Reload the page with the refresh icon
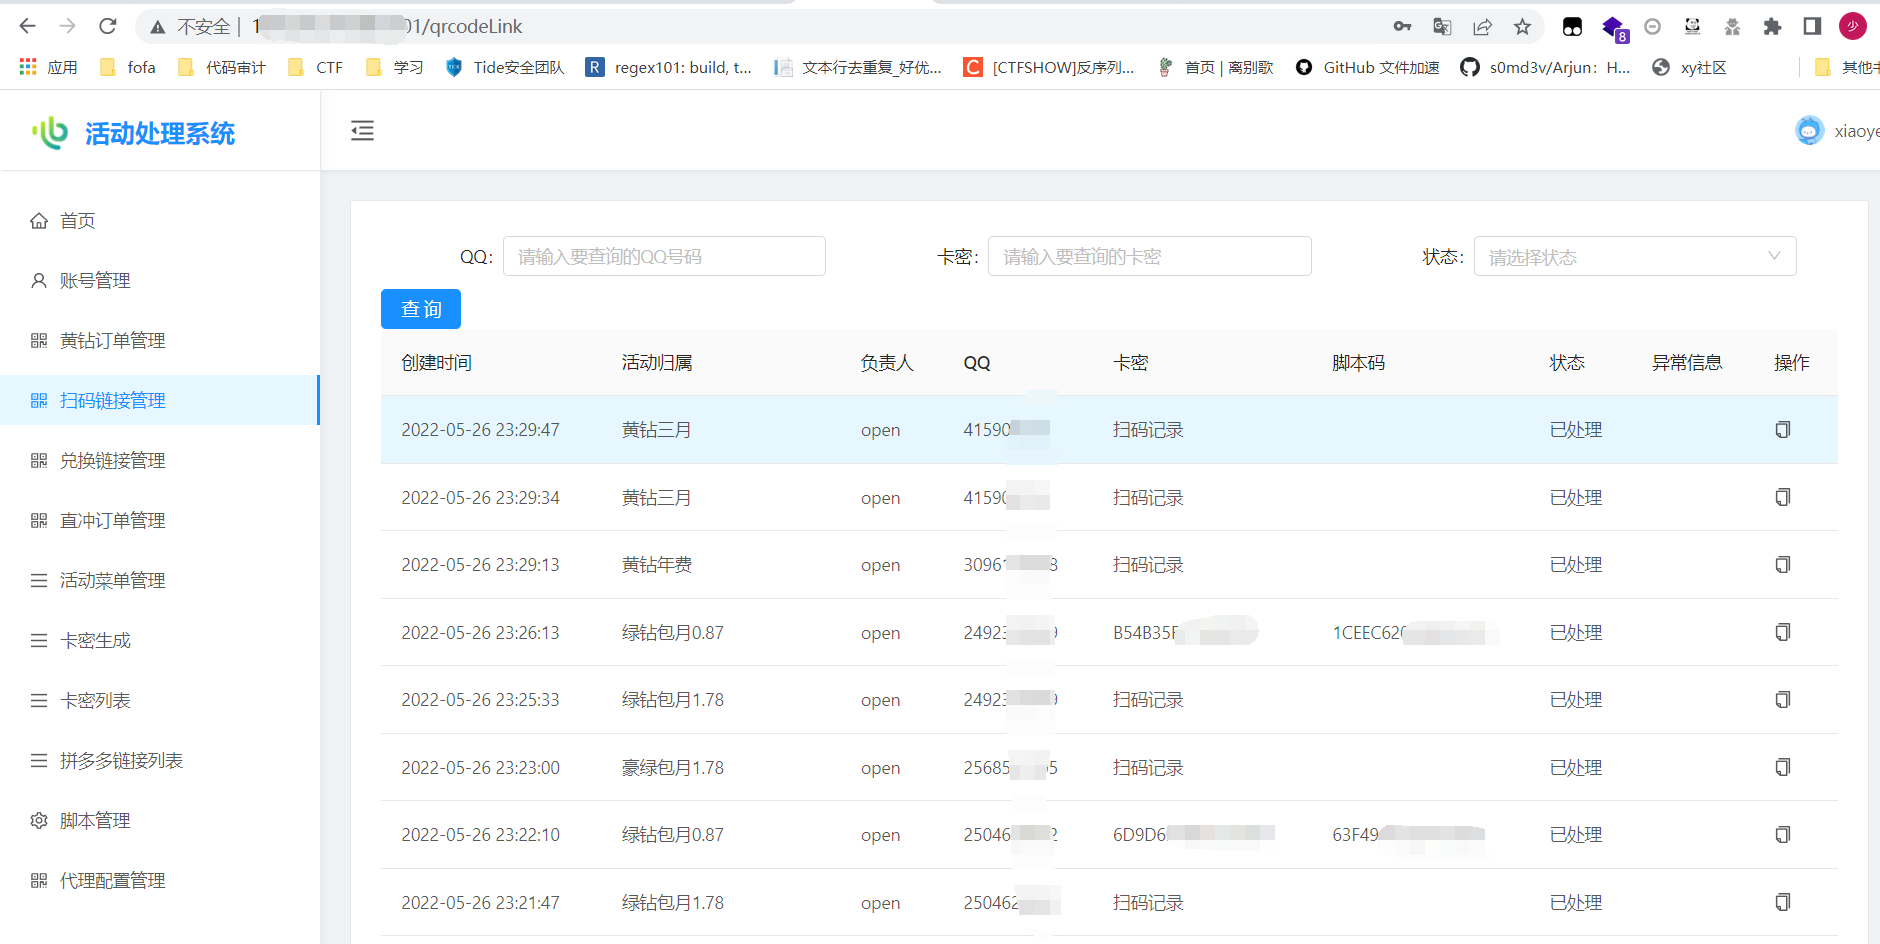This screenshot has width=1880, height=944. tap(108, 26)
